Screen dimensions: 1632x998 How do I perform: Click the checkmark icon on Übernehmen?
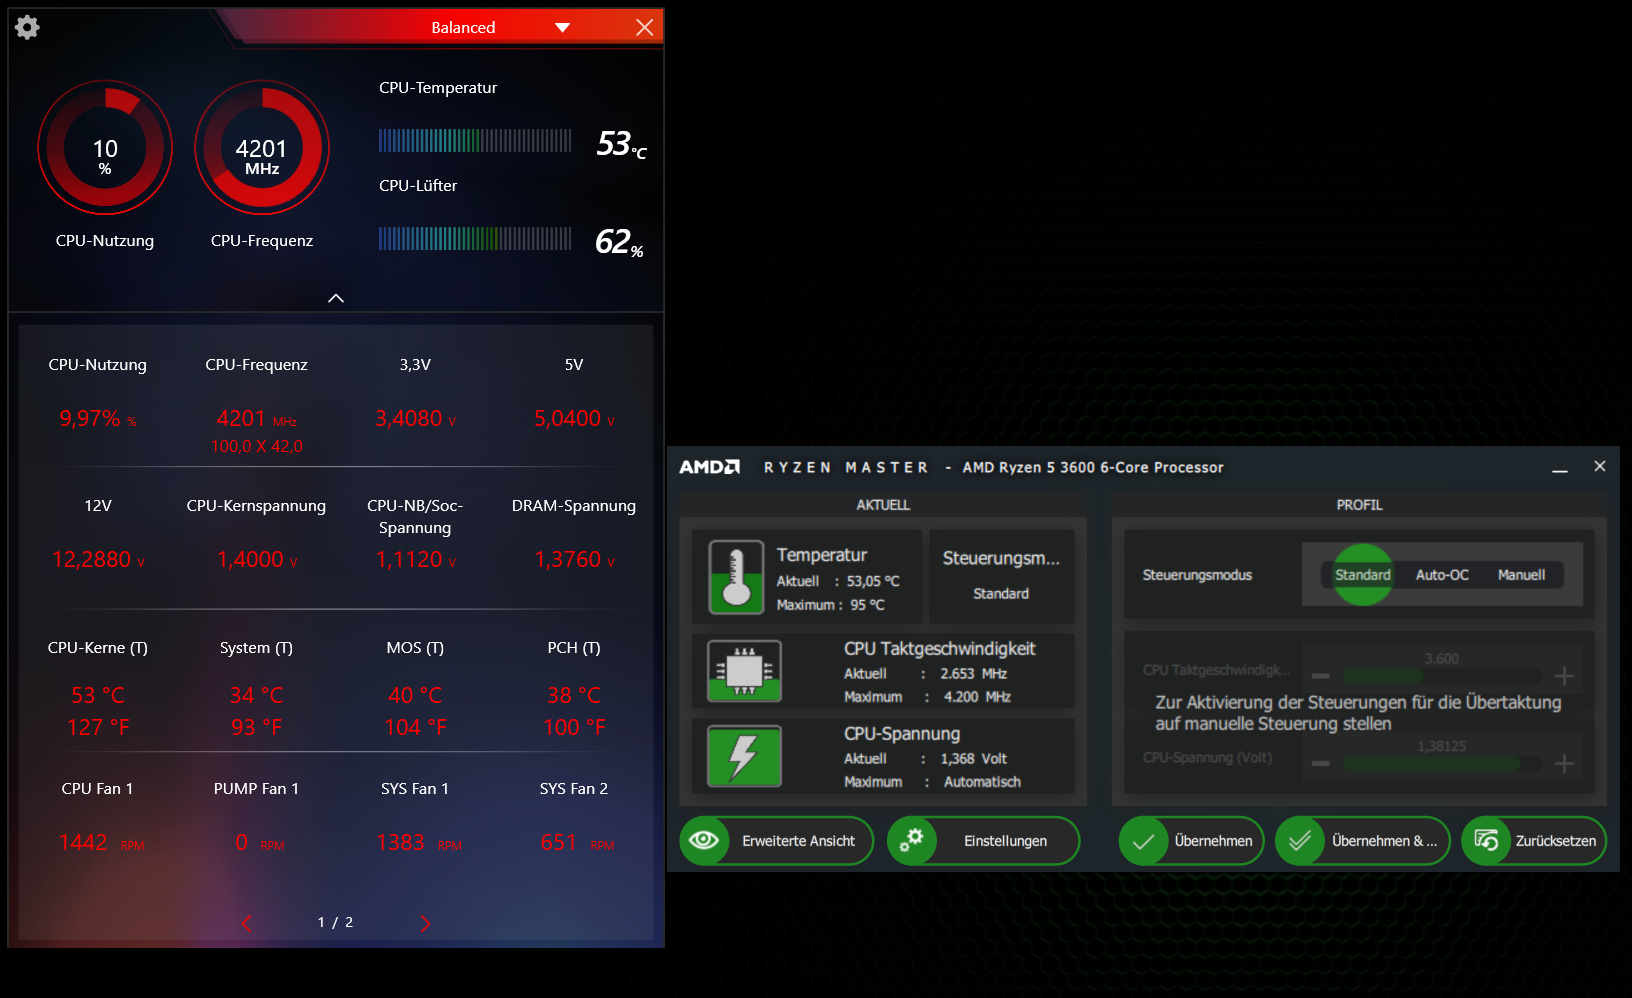tap(1143, 842)
